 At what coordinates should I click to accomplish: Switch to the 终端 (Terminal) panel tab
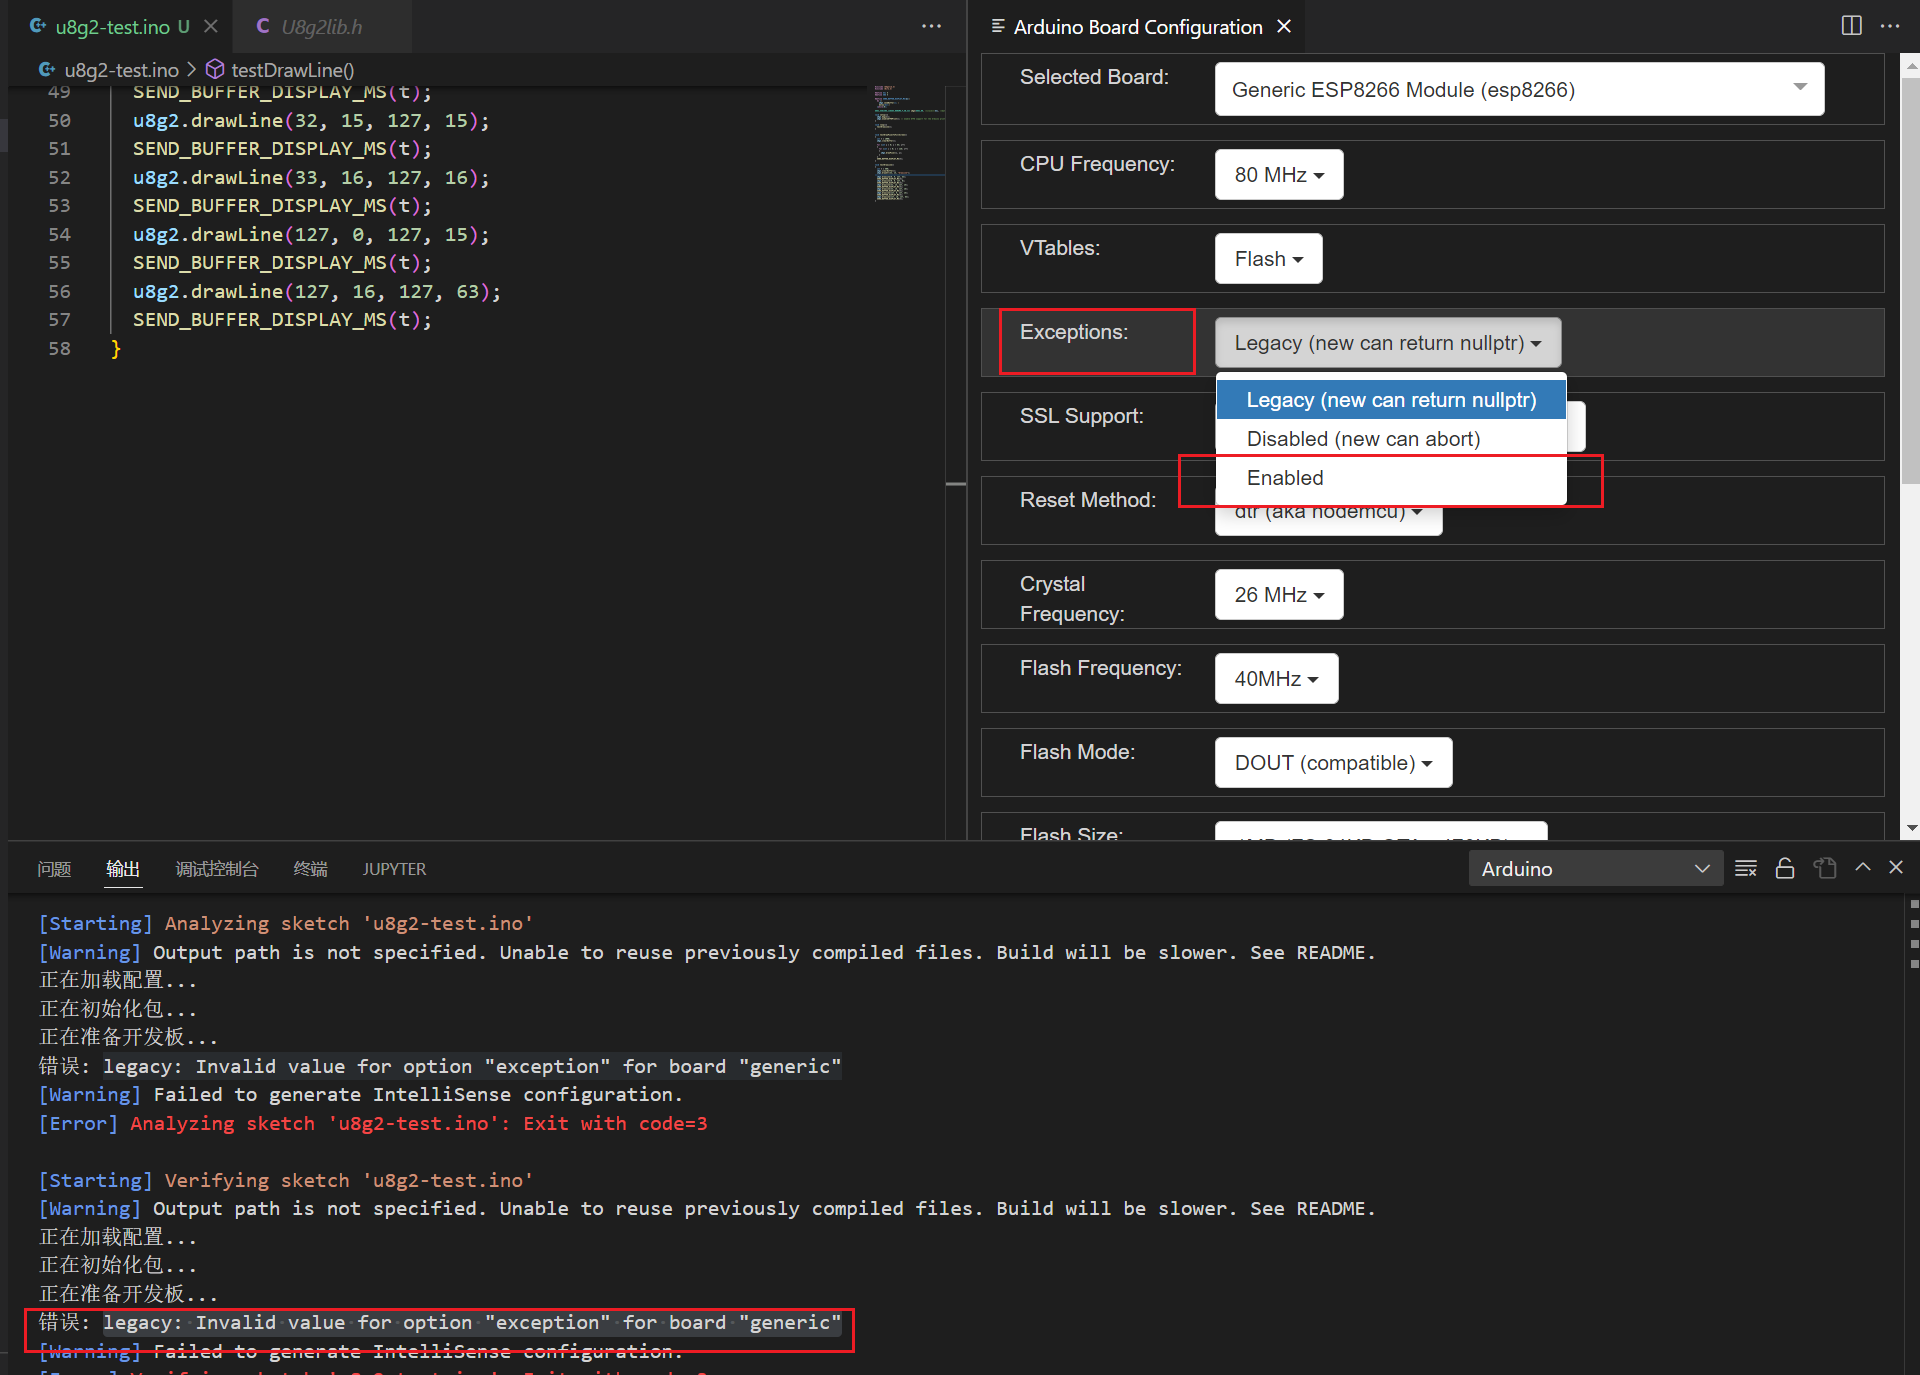click(x=309, y=869)
